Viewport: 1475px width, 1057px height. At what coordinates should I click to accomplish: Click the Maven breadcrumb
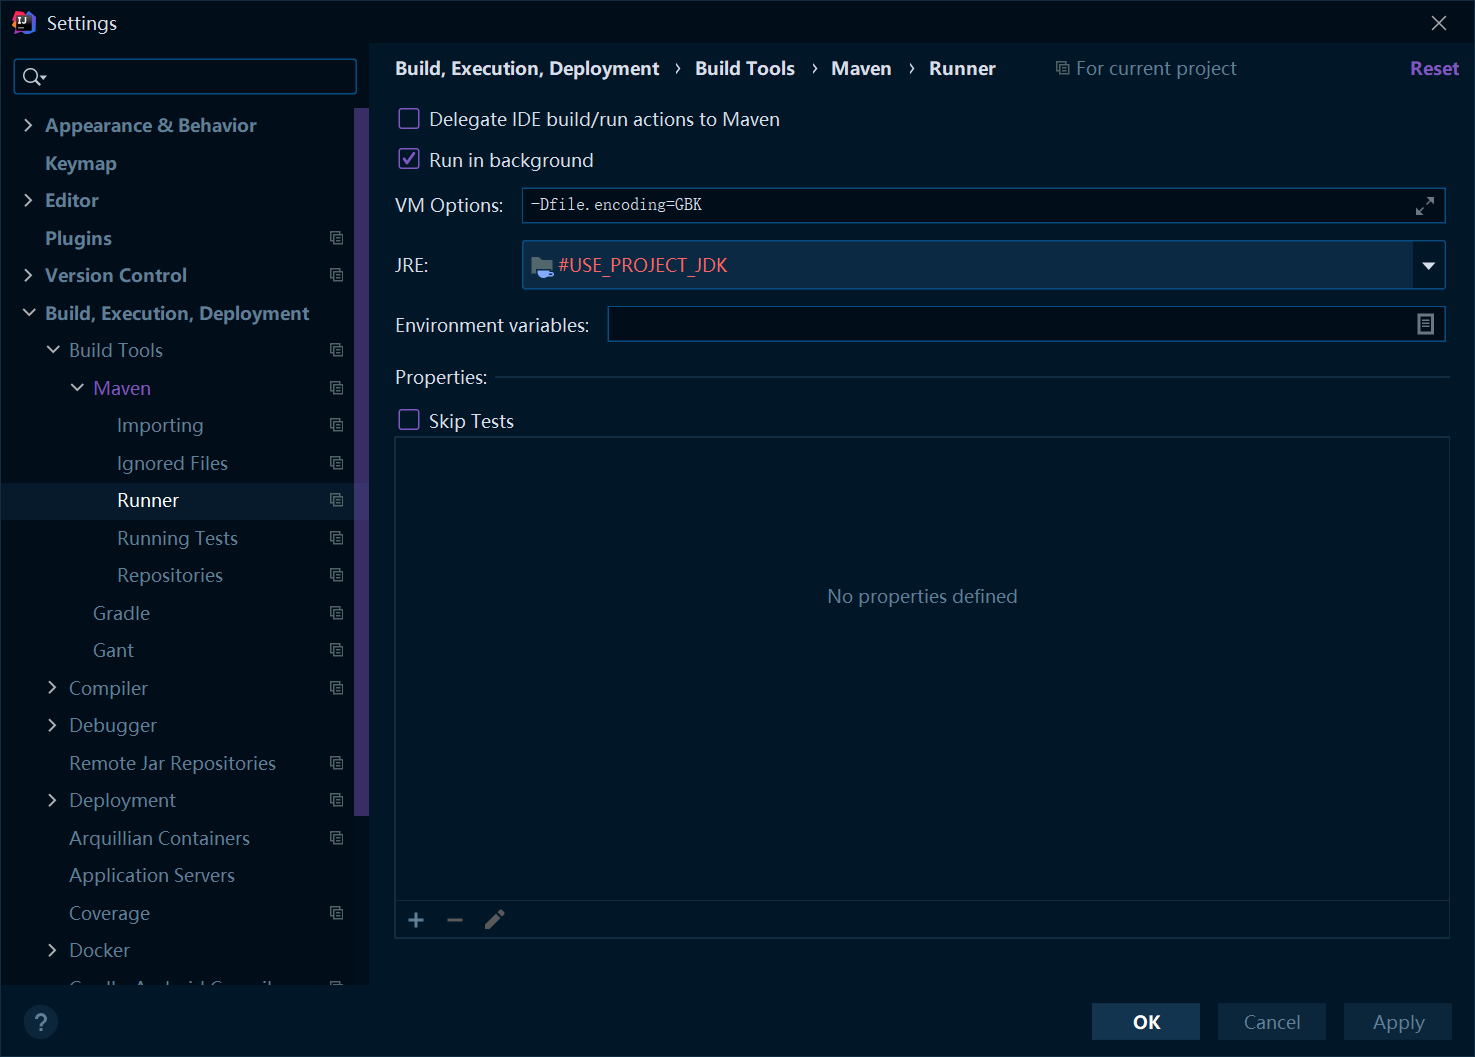[x=861, y=68]
